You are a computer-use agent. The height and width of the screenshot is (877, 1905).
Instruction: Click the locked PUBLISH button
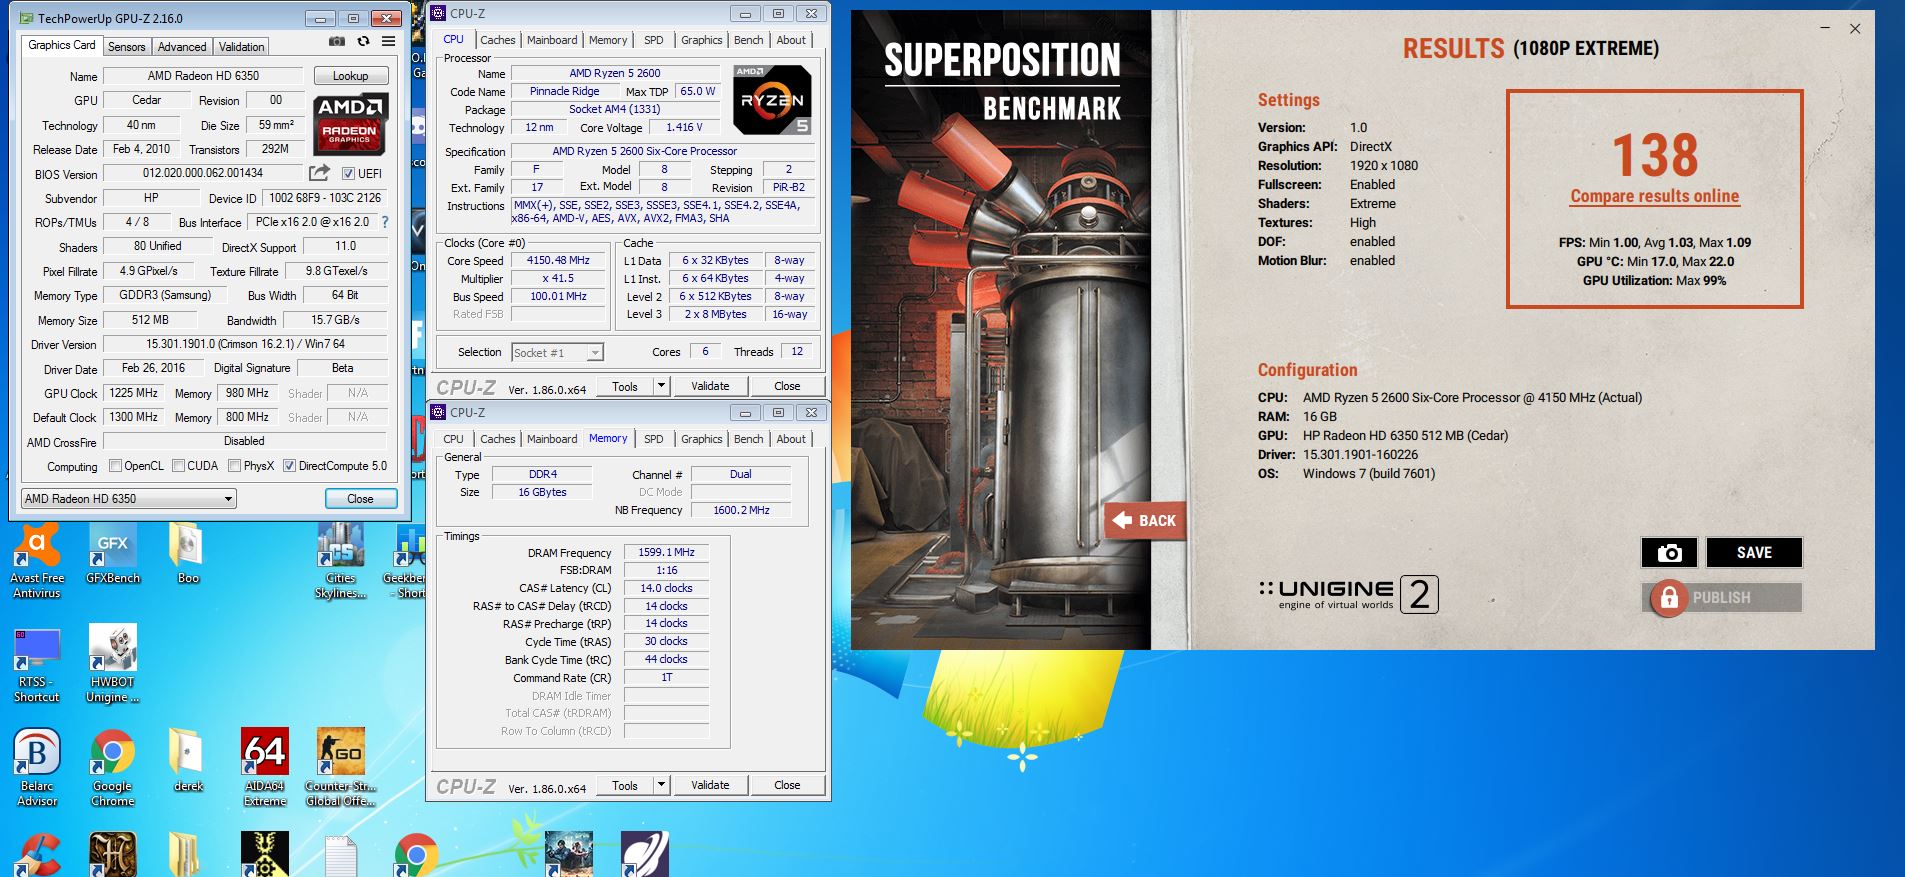coord(1722,598)
